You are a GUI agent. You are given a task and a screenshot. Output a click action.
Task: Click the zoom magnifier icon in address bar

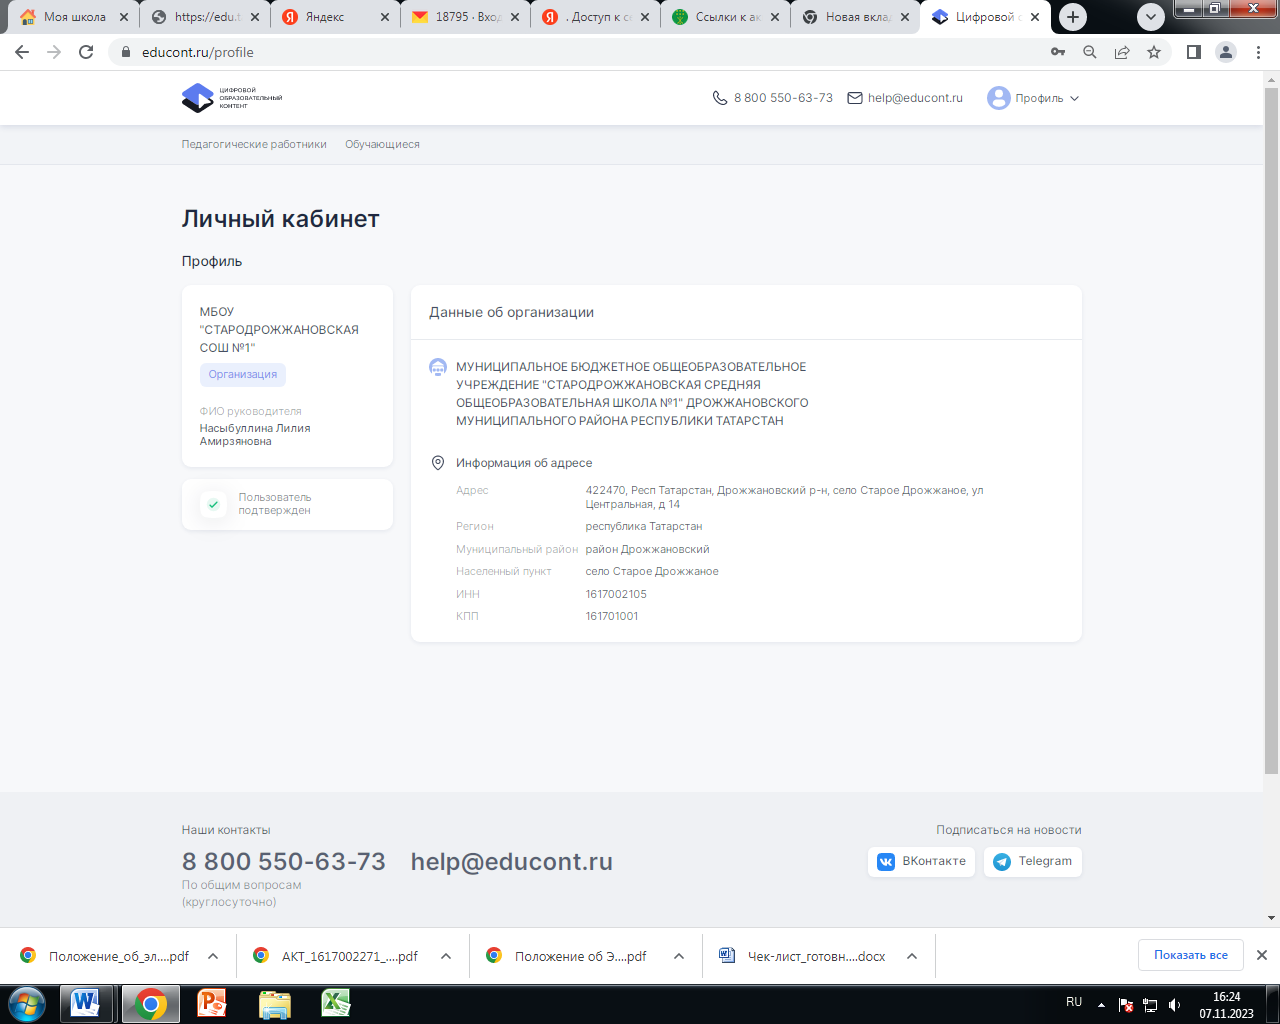point(1090,52)
